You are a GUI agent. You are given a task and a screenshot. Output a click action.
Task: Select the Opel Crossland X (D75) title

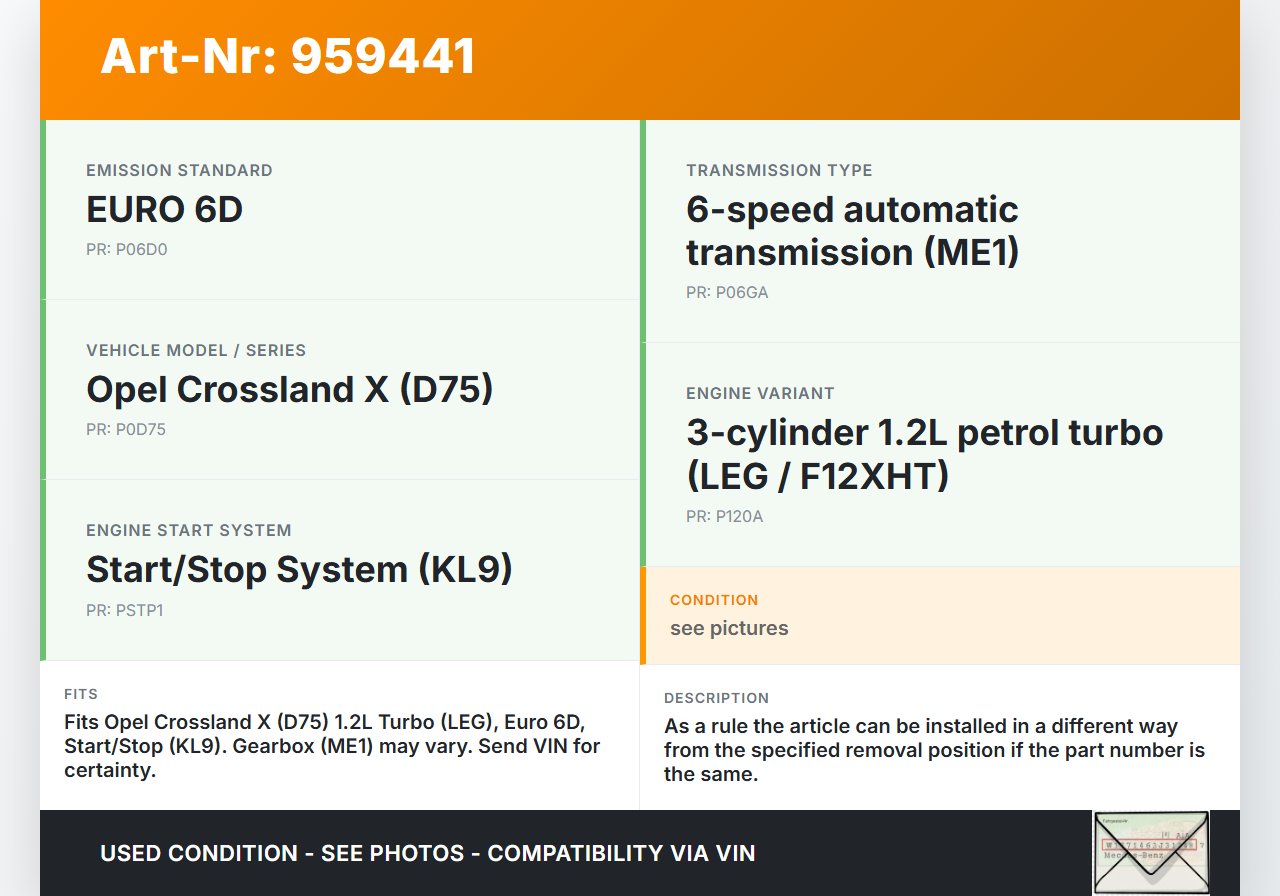tap(290, 390)
